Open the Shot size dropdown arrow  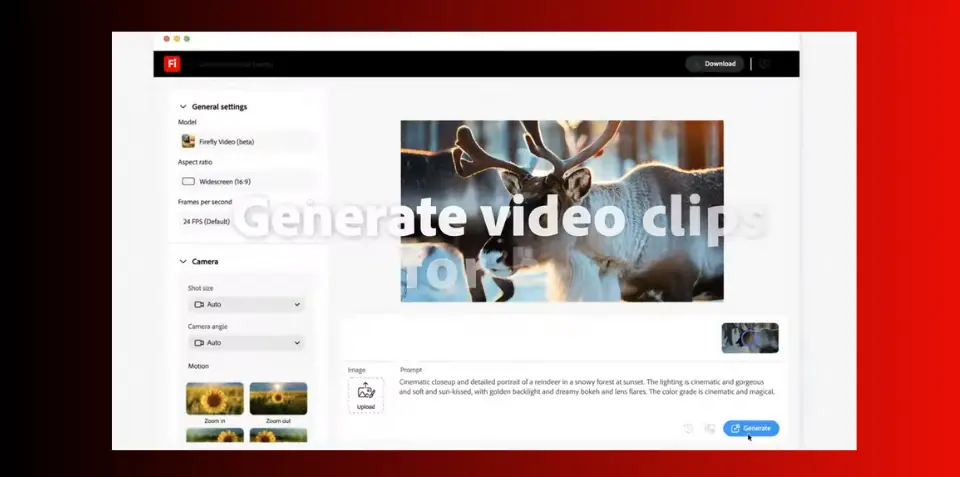(297, 304)
